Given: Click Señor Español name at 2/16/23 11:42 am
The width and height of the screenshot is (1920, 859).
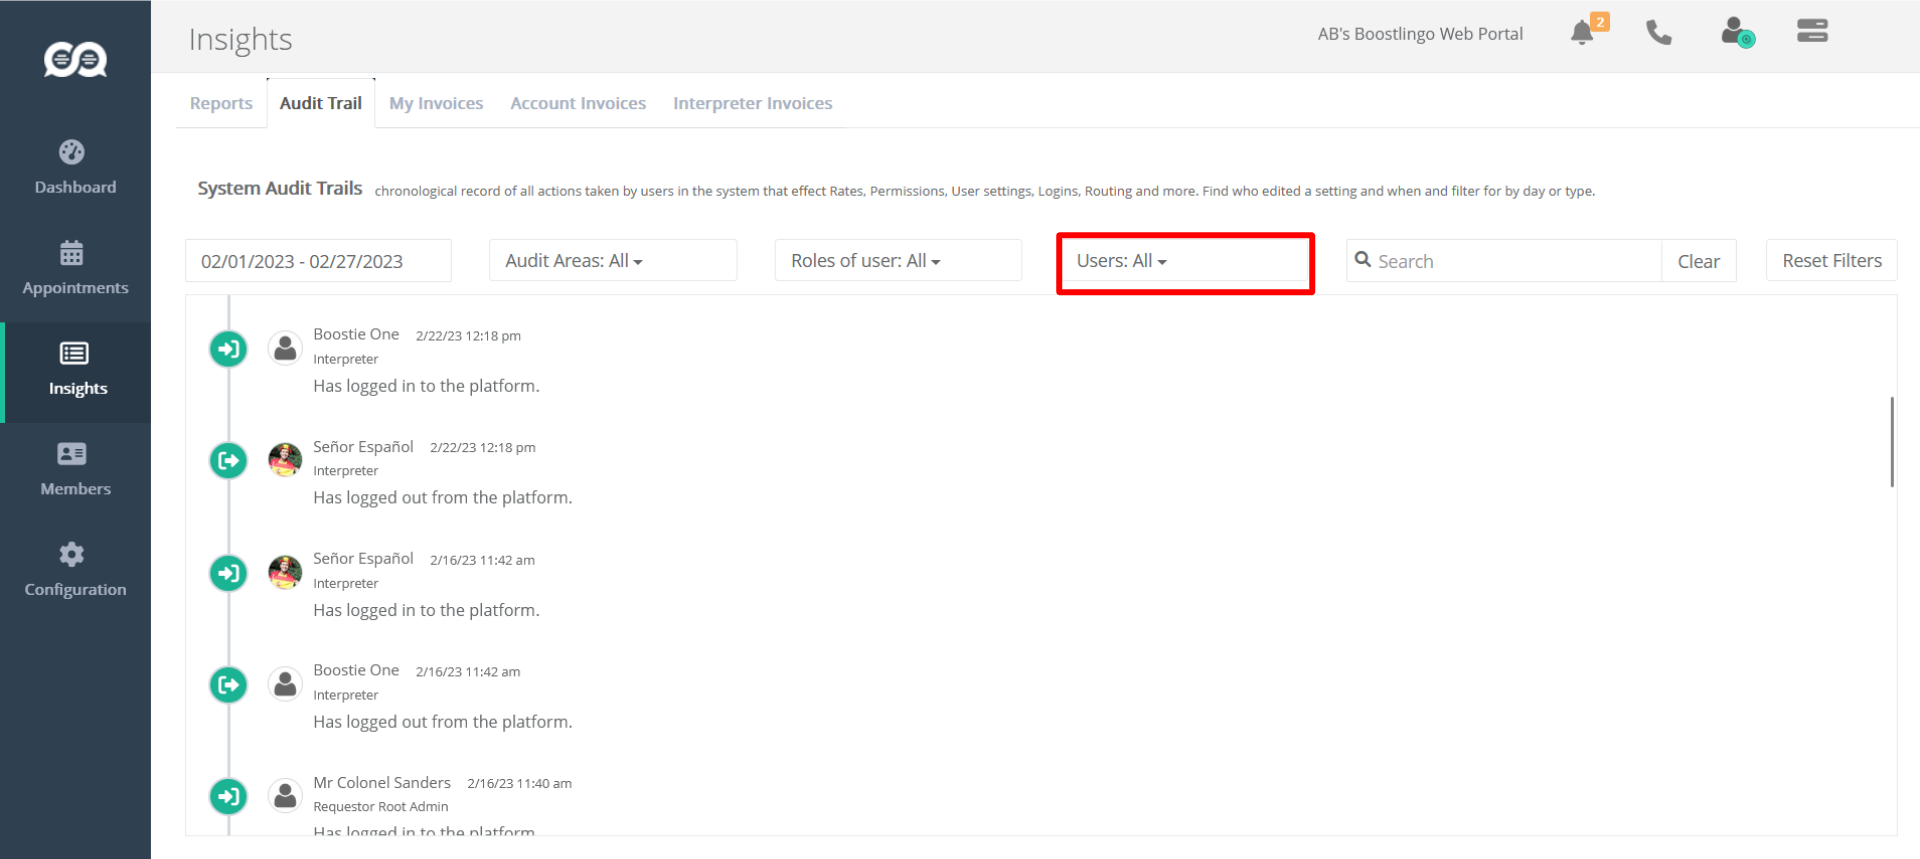Looking at the screenshot, I should (x=363, y=558).
